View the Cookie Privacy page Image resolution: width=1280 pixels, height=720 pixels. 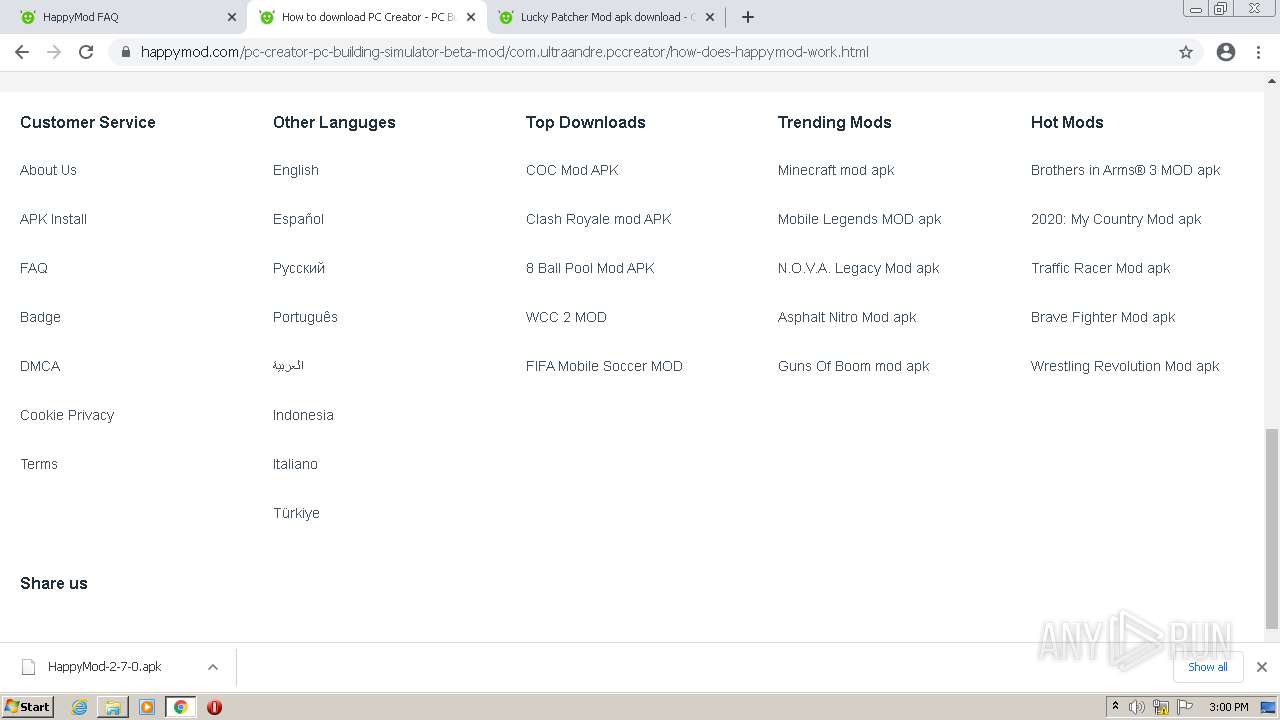pos(67,415)
